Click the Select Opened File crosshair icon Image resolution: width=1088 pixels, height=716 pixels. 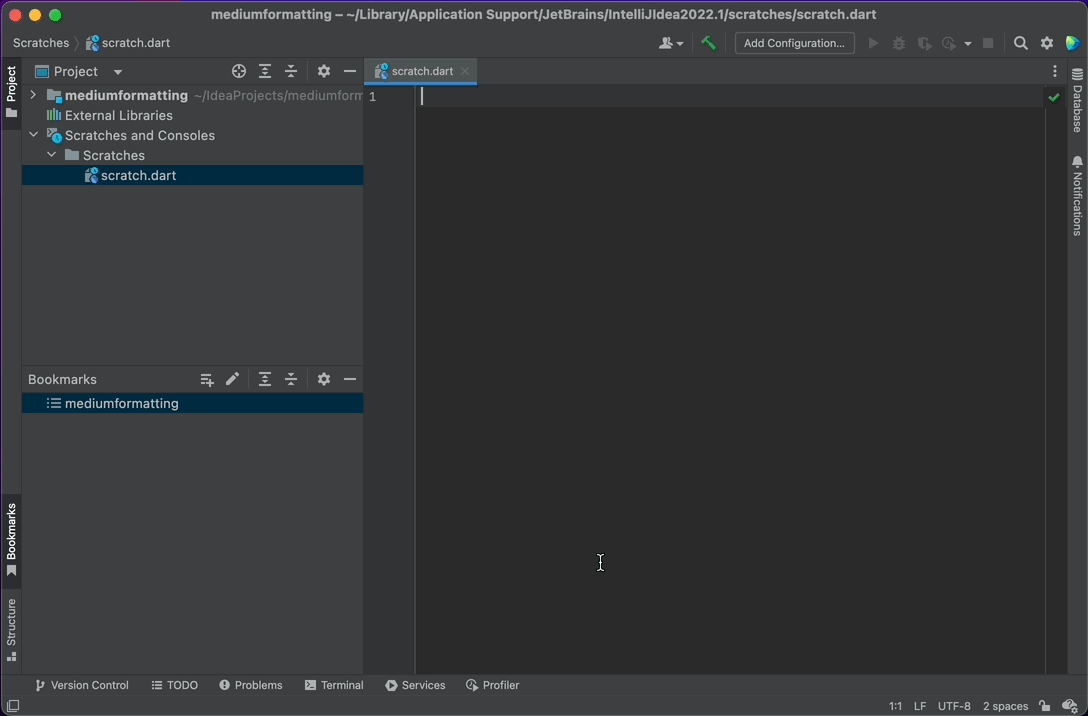pos(239,71)
